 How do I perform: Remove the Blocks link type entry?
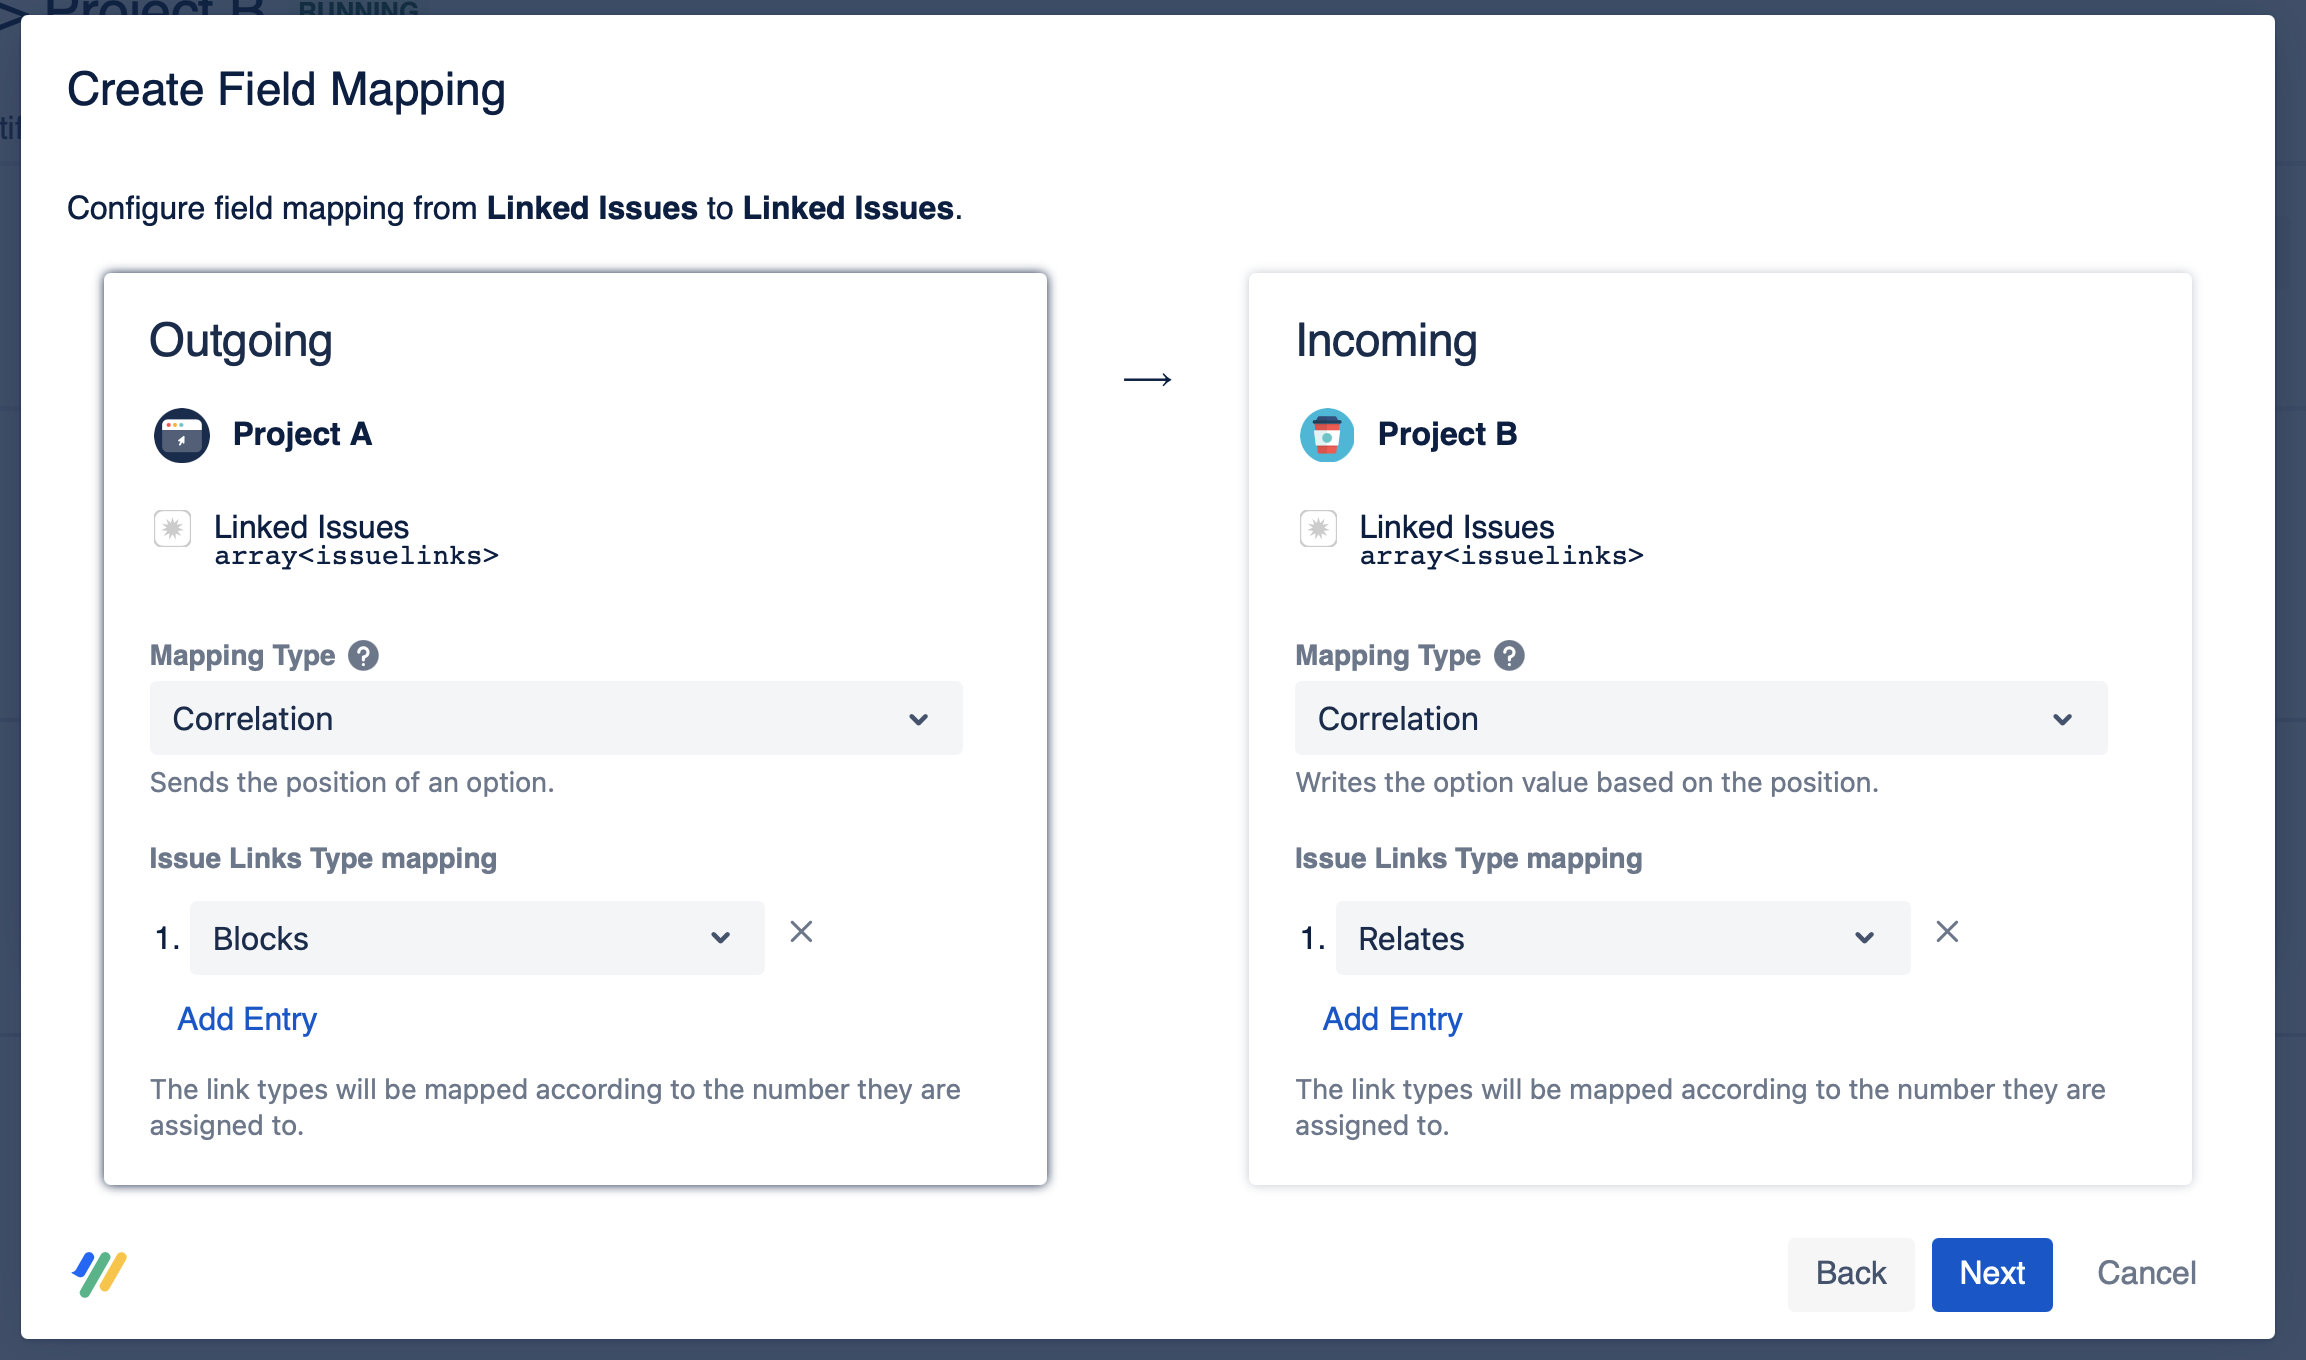[801, 932]
